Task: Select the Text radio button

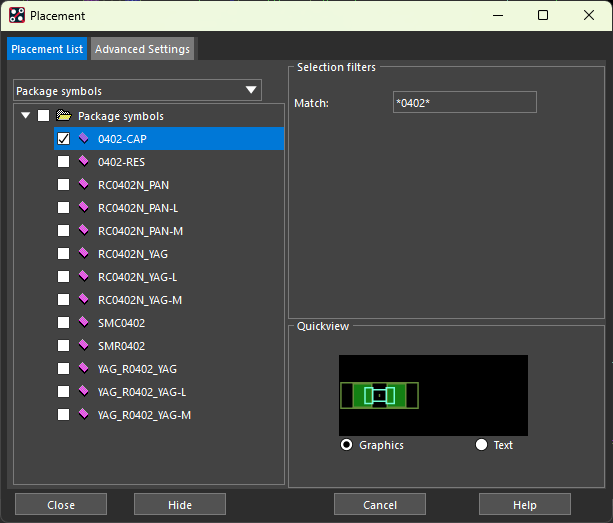Action: 481,445
